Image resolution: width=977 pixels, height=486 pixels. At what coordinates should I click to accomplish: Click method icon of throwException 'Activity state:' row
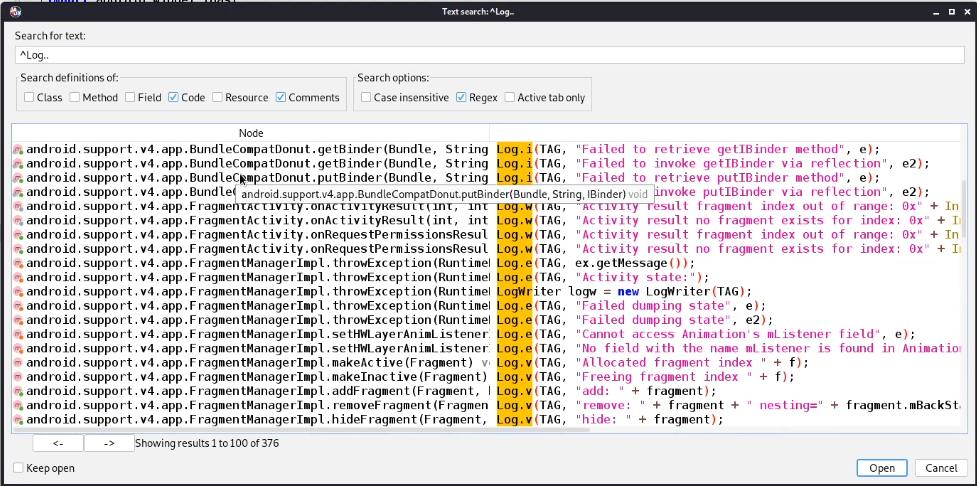(x=18, y=277)
